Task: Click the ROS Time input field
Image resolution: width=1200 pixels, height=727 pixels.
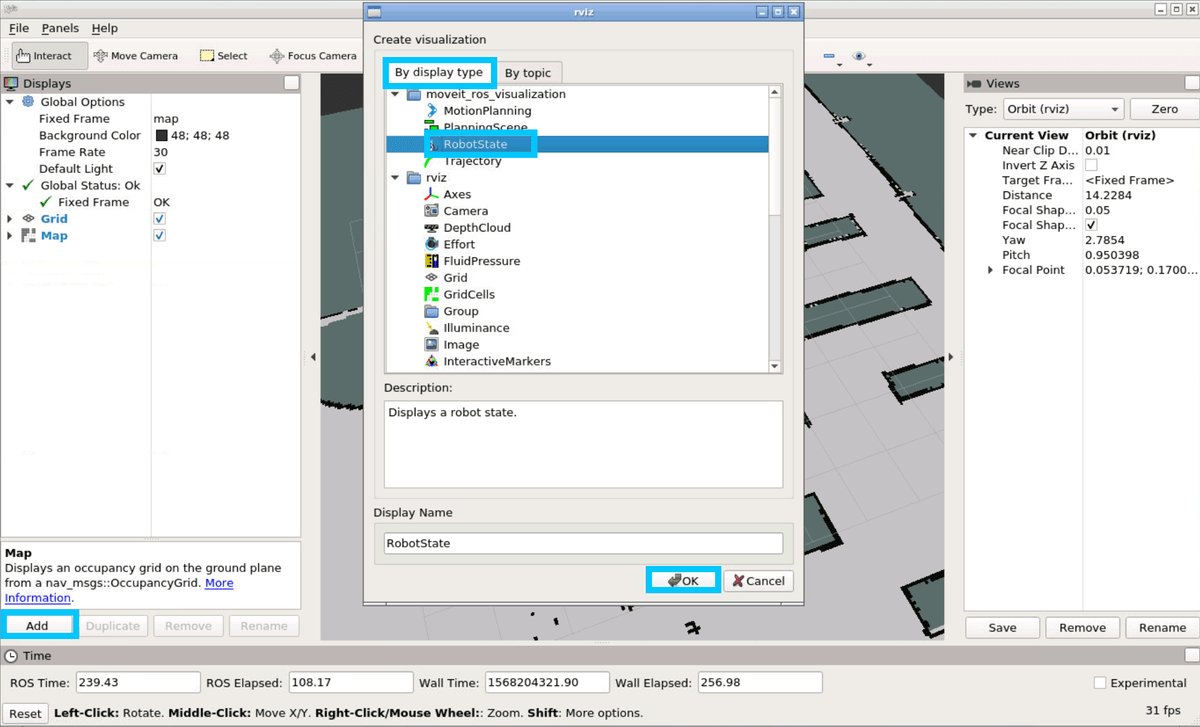Action: pos(137,682)
